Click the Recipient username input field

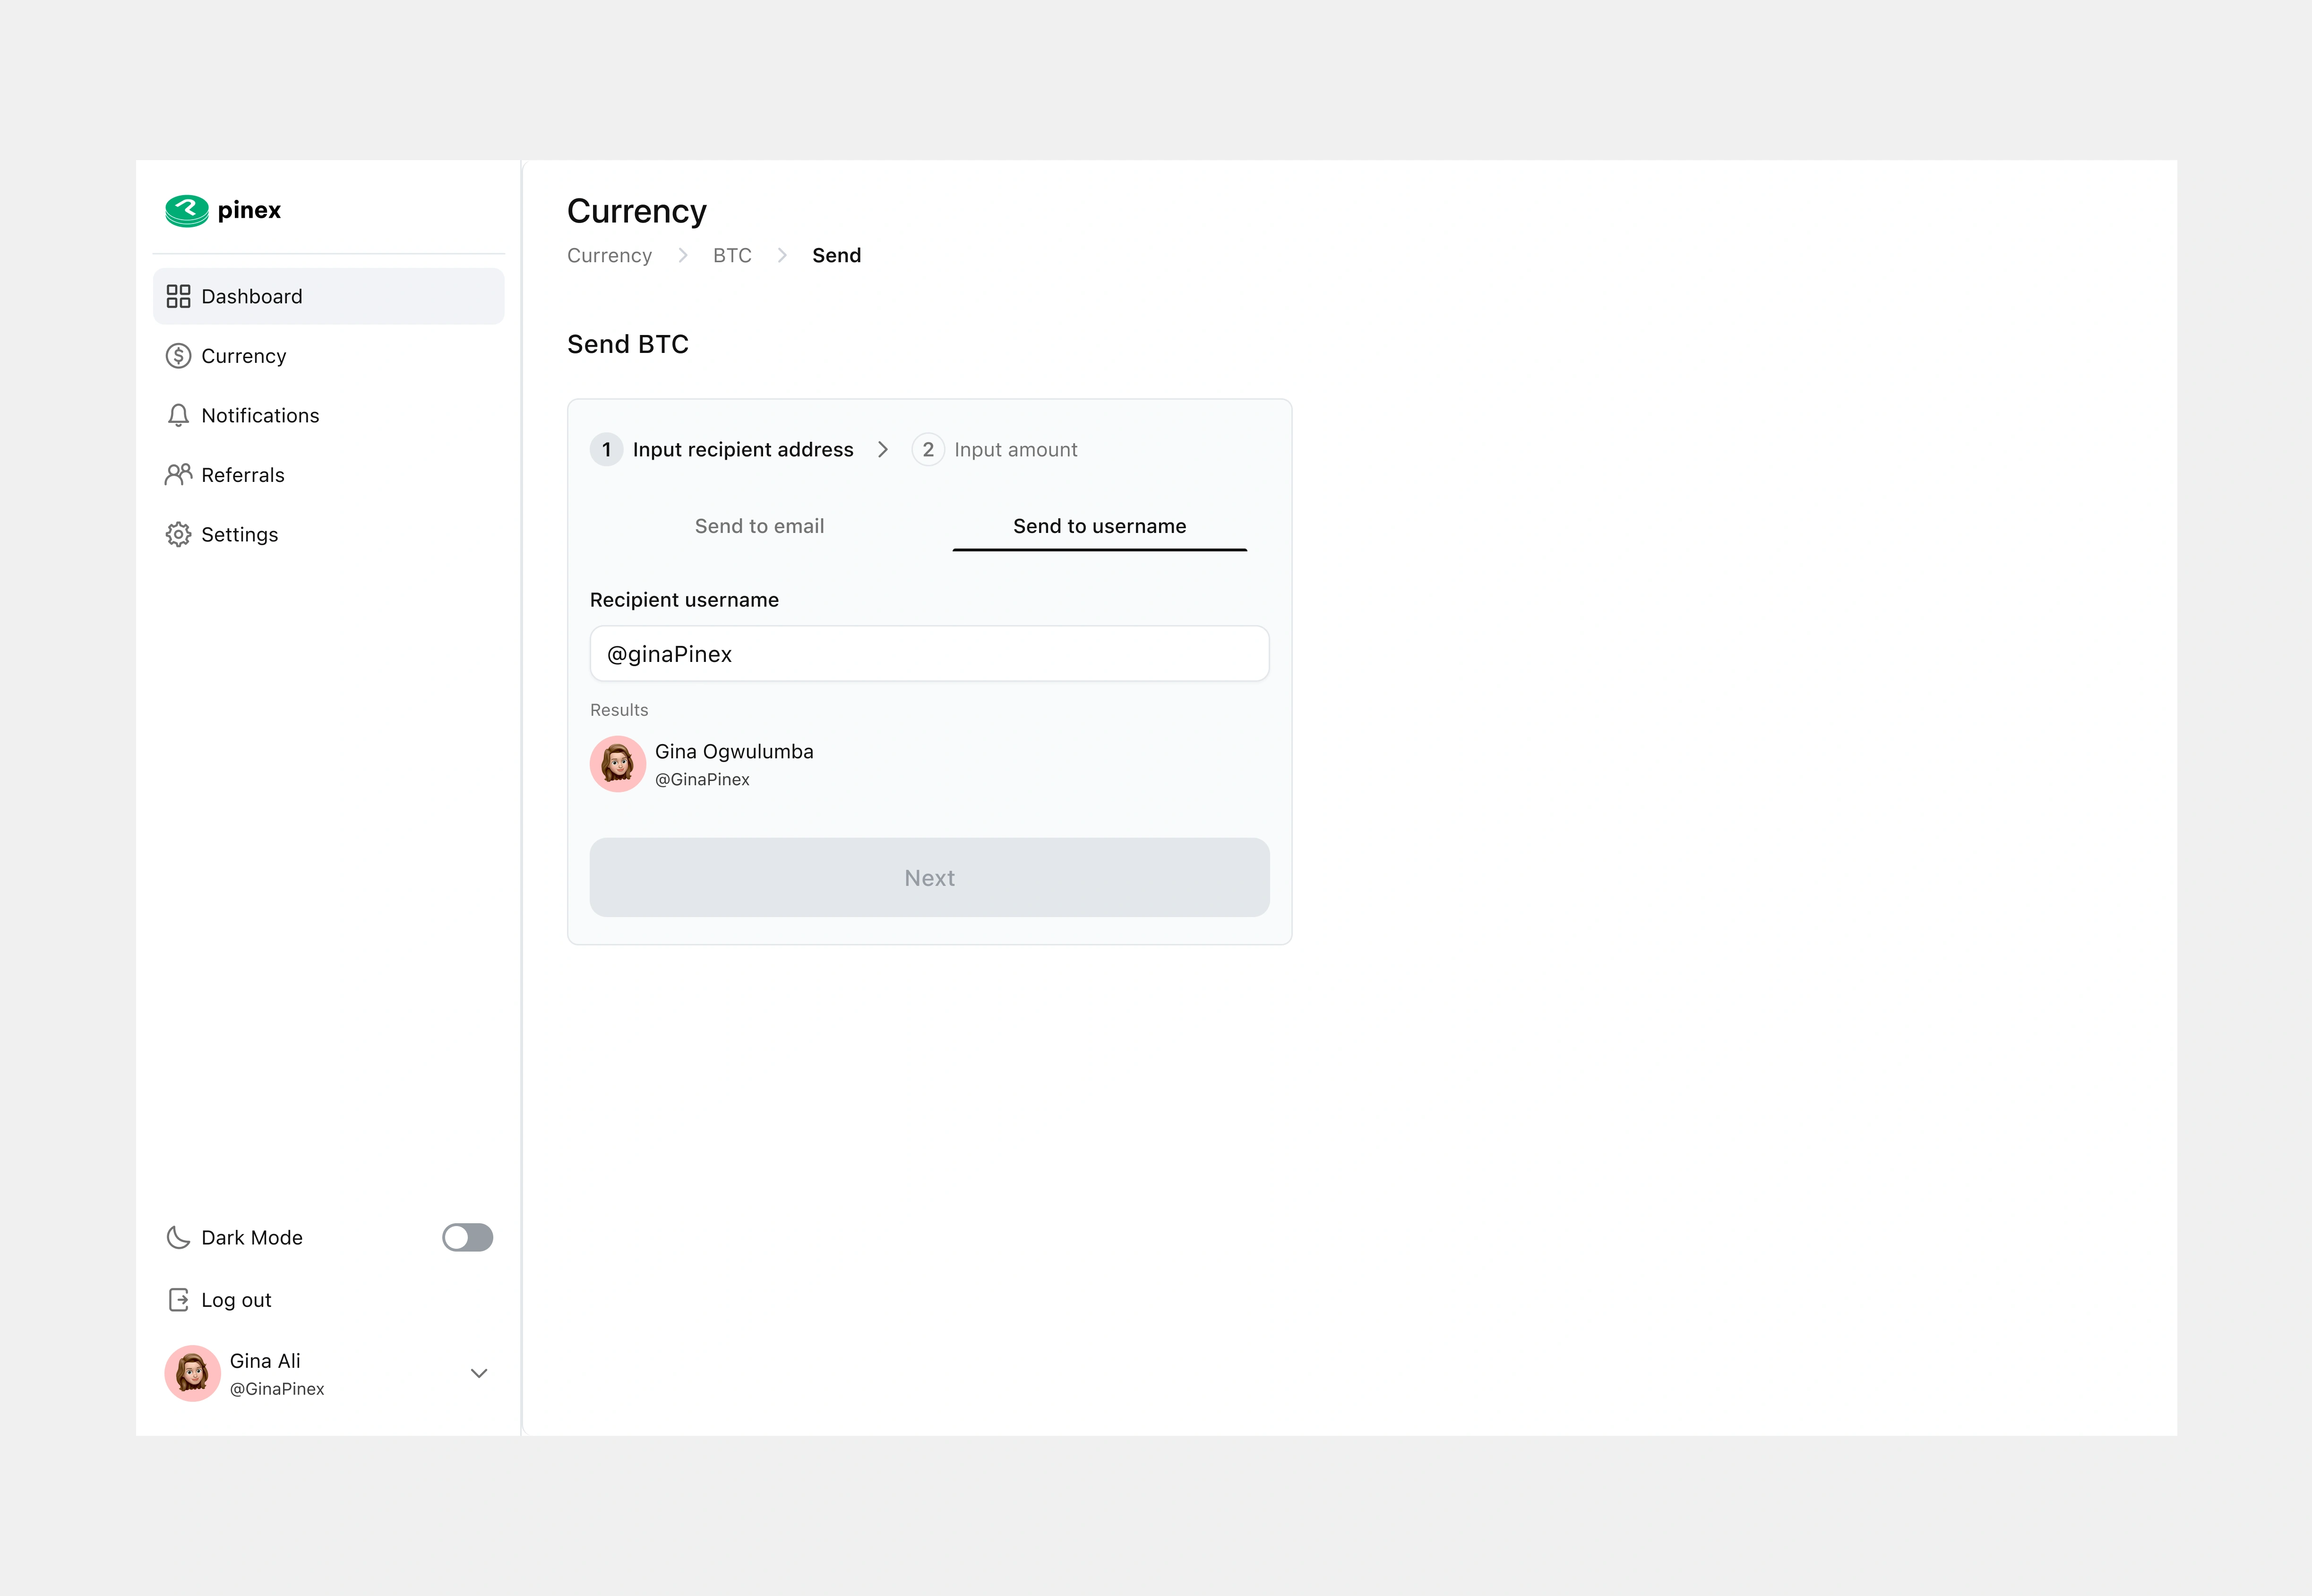929,654
